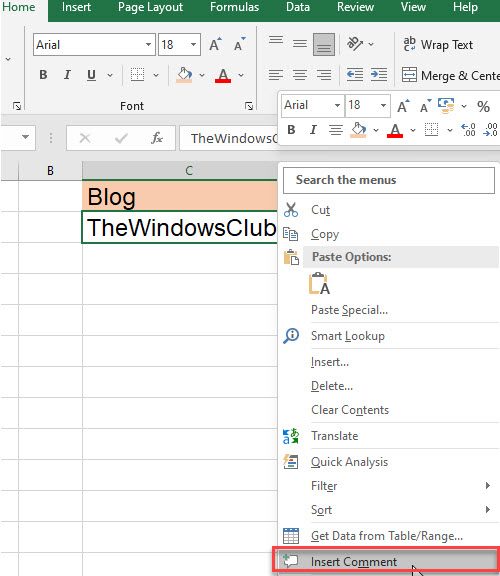The image size is (500, 576).
Task: Choose Get Data from Table/Range
Action: 389,536
